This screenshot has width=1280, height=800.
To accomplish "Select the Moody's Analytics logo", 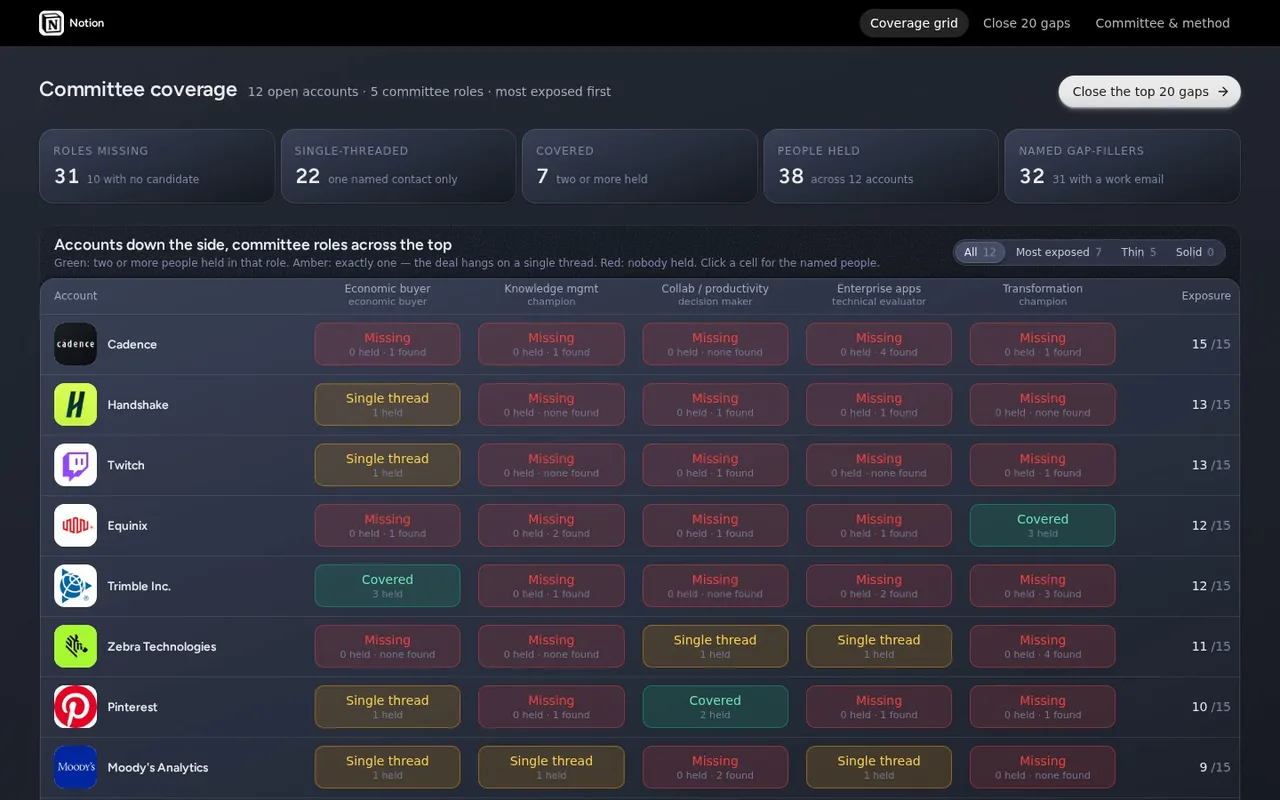I will 75,767.
